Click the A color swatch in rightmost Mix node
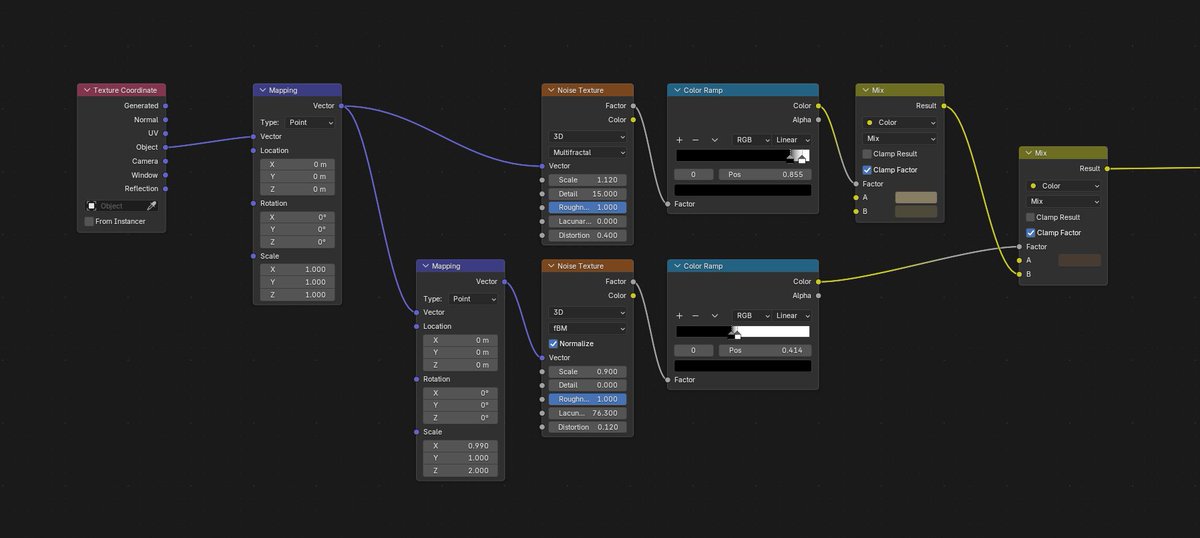Screen dimensions: 1200x538 1079,260
